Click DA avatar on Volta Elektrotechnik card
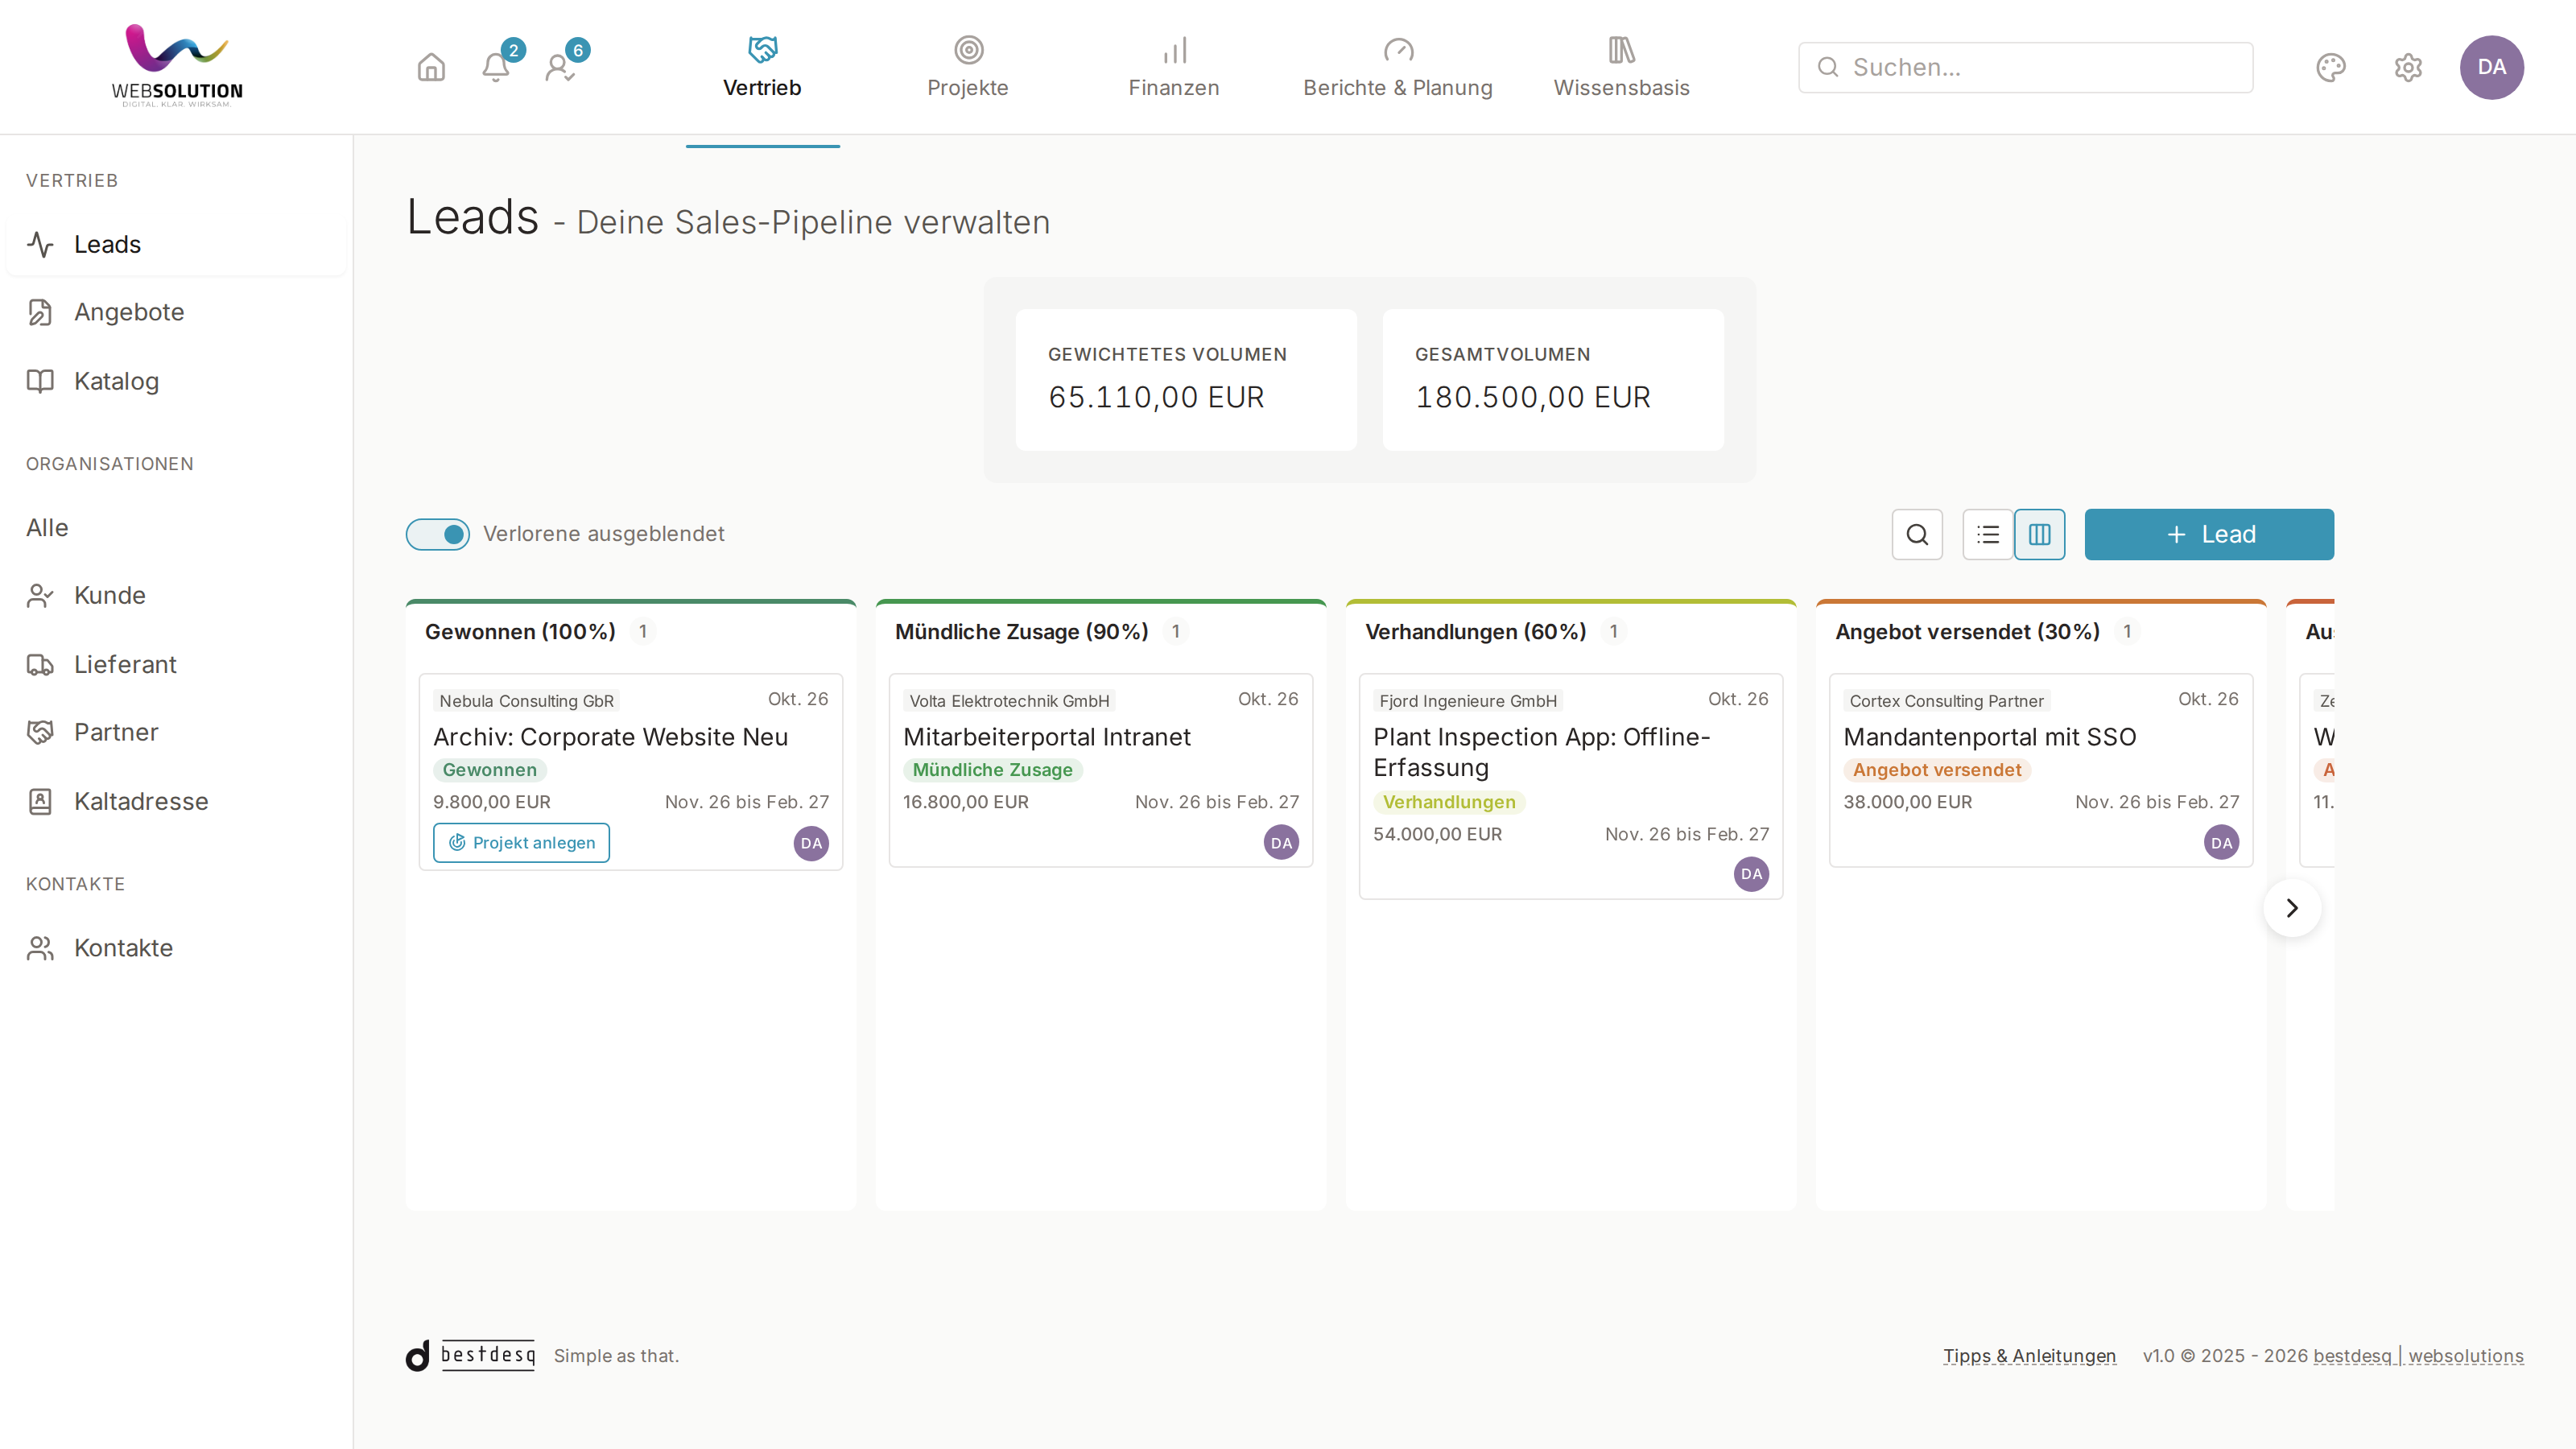 [x=1281, y=842]
